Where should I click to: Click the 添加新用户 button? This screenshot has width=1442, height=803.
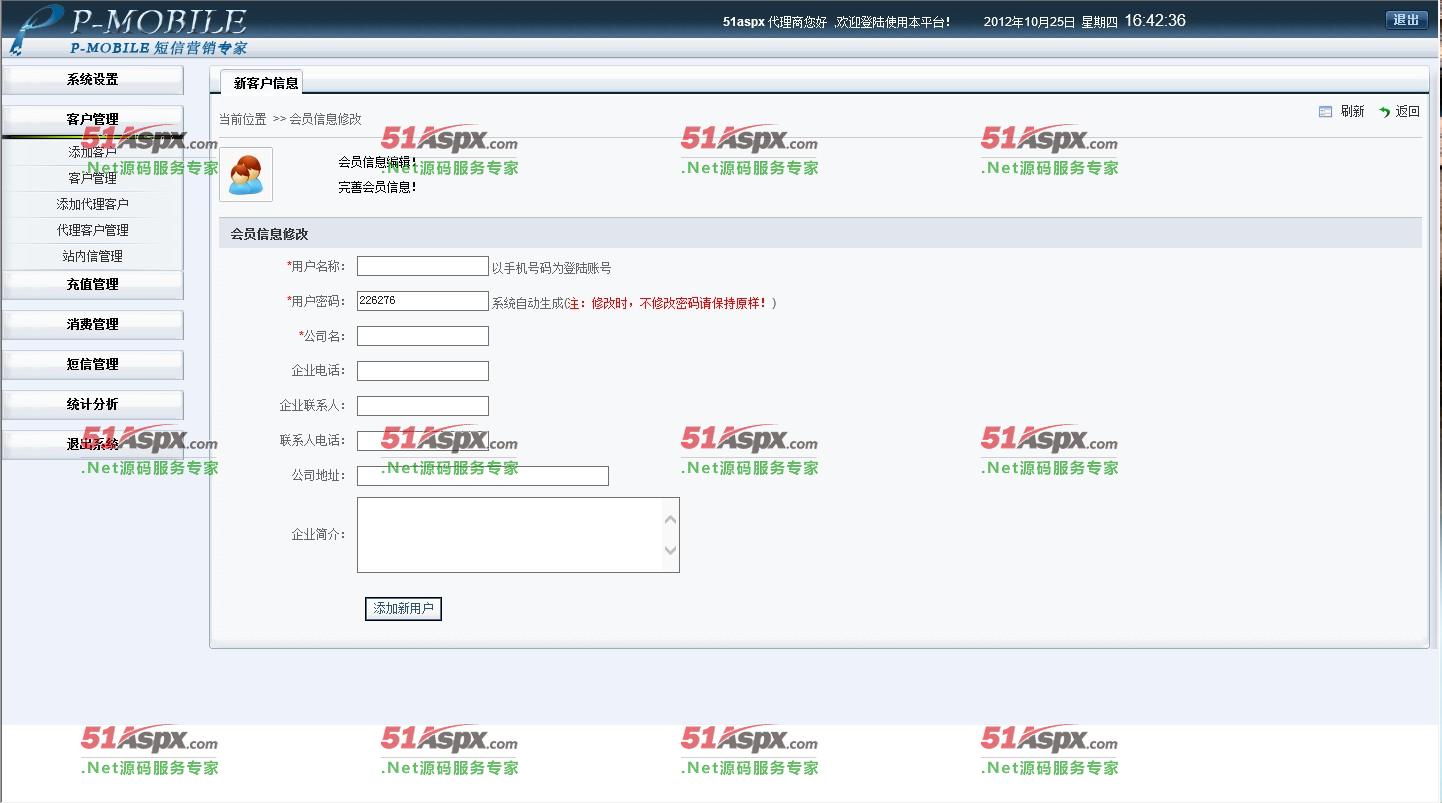403,608
